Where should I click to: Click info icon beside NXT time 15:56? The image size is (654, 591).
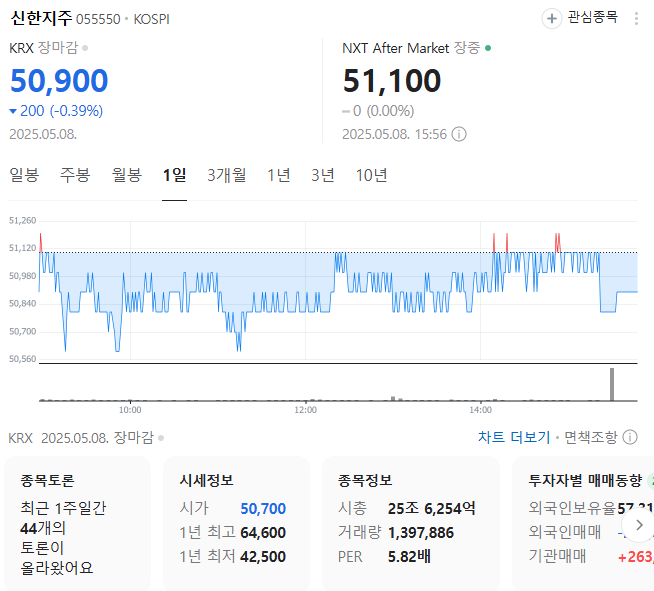459,134
